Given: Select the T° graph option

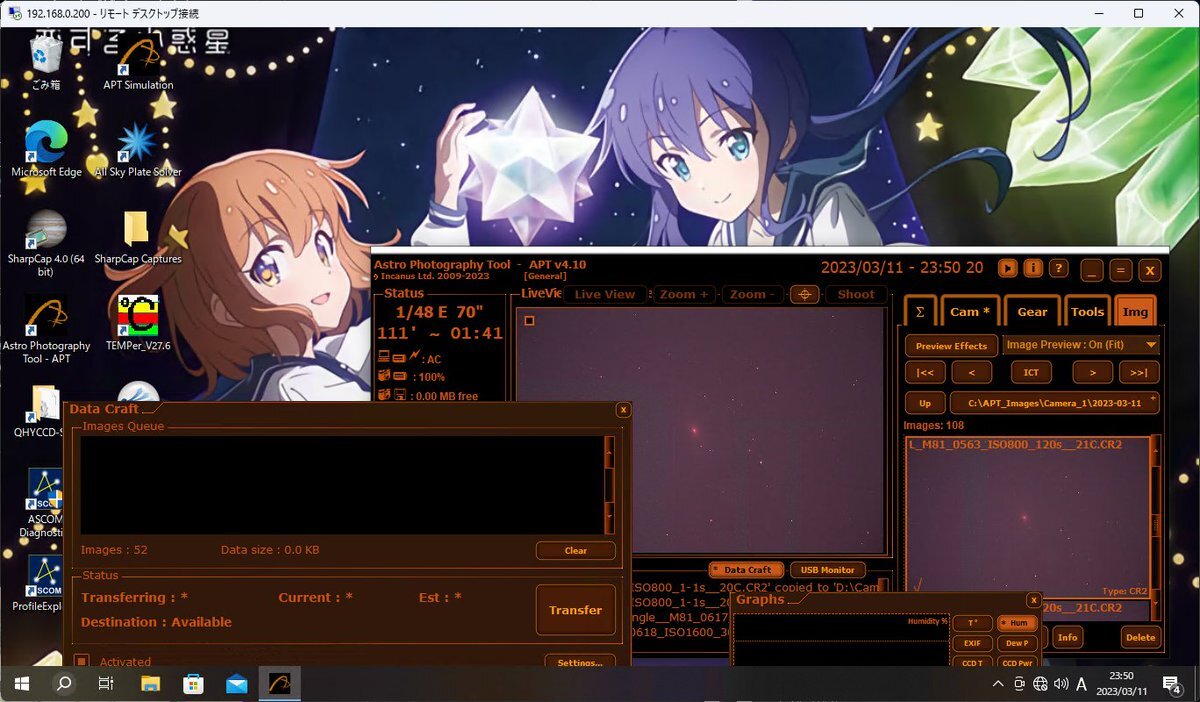Looking at the screenshot, I should (x=972, y=623).
